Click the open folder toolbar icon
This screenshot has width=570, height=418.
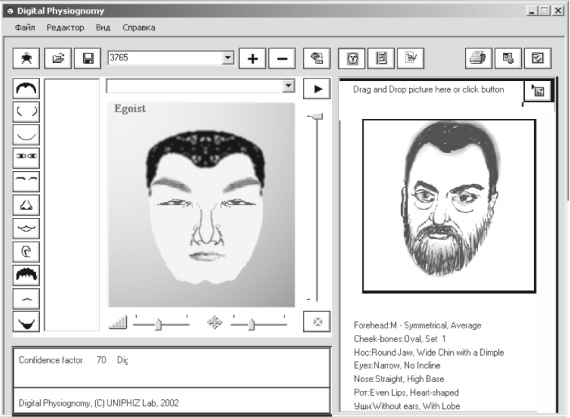pos(58,58)
